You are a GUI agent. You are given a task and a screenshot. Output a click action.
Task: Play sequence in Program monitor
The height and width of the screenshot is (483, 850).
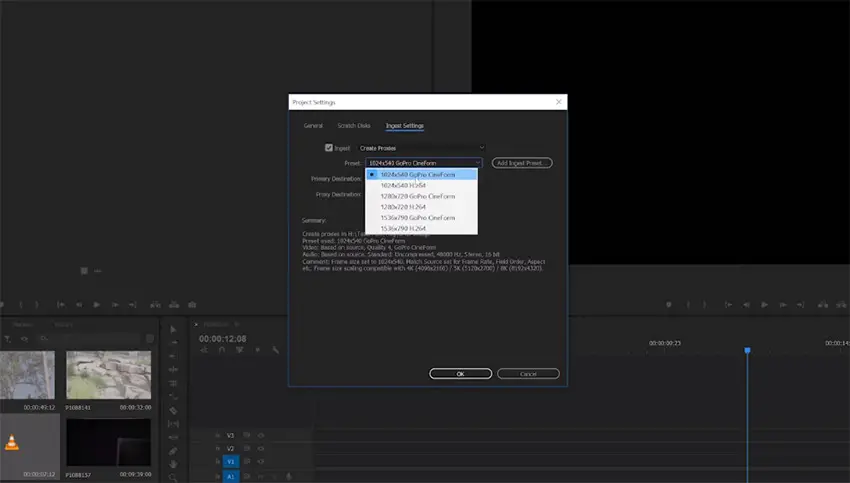764,305
